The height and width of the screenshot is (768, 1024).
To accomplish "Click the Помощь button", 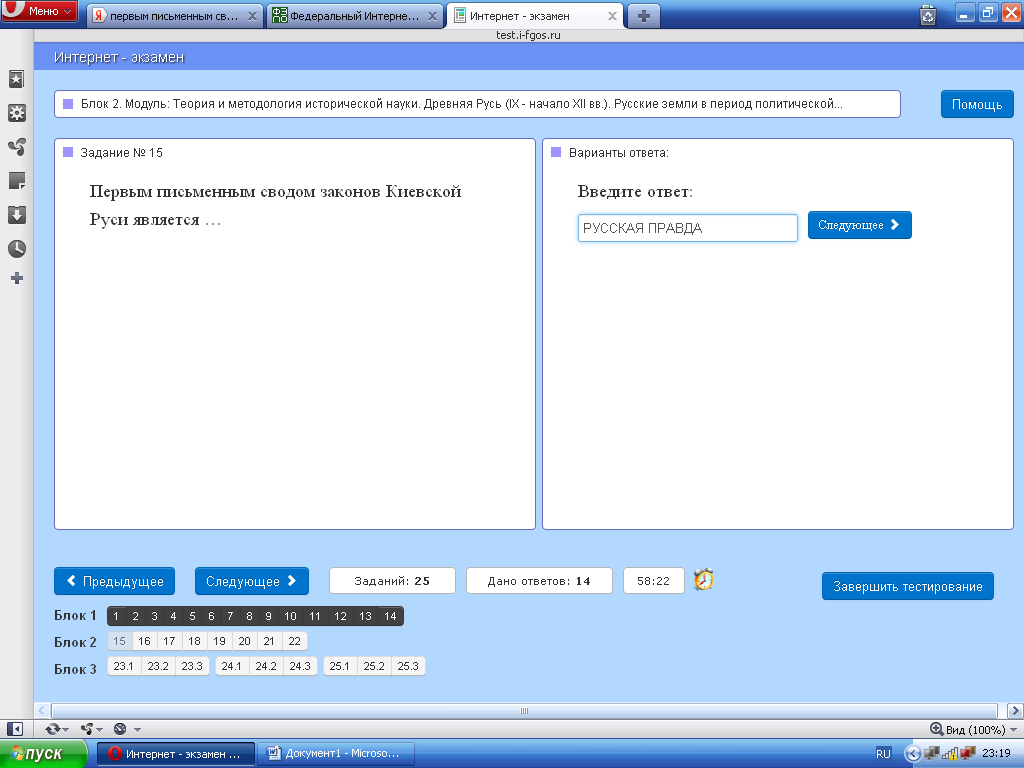I will click(x=976, y=104).
